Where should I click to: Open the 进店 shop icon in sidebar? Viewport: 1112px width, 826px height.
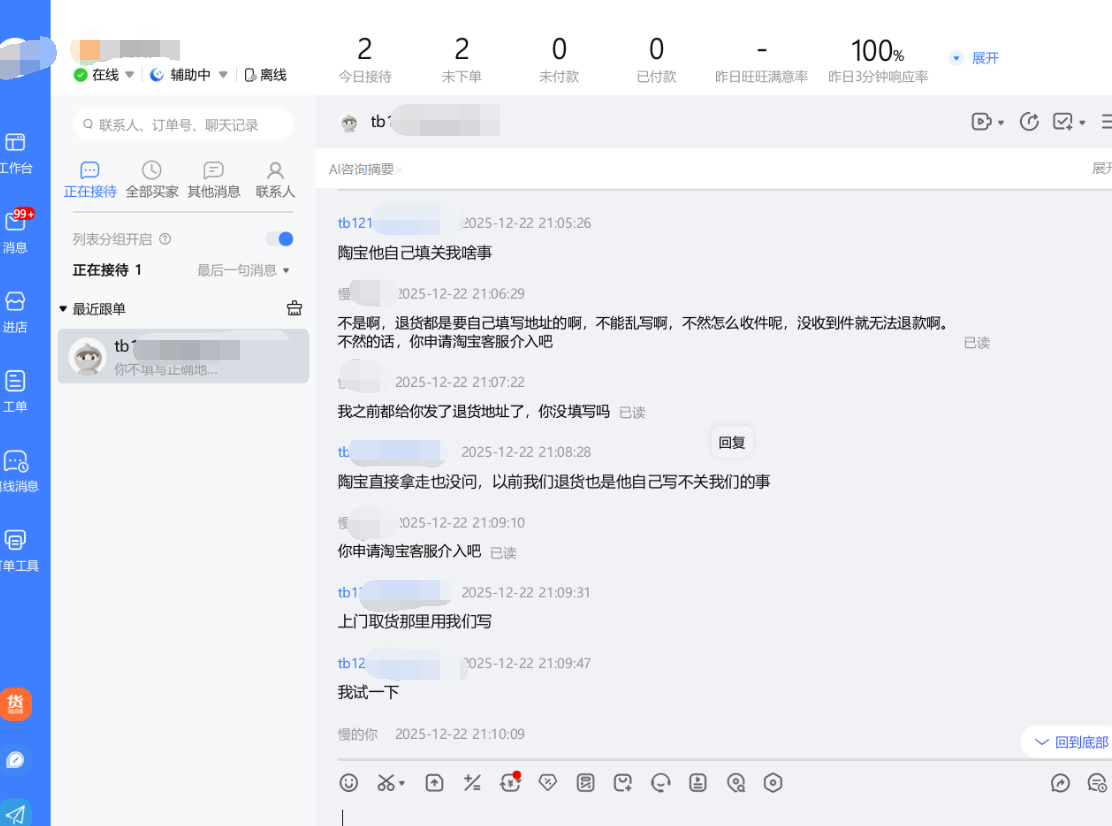click(x=16, y=311)
